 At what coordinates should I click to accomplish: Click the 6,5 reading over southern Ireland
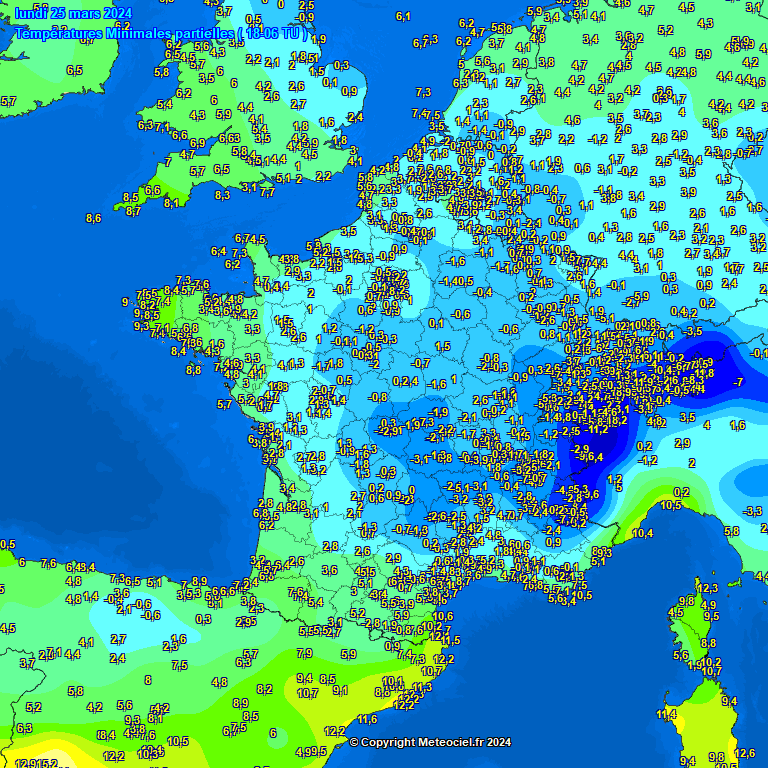point(74,70)
